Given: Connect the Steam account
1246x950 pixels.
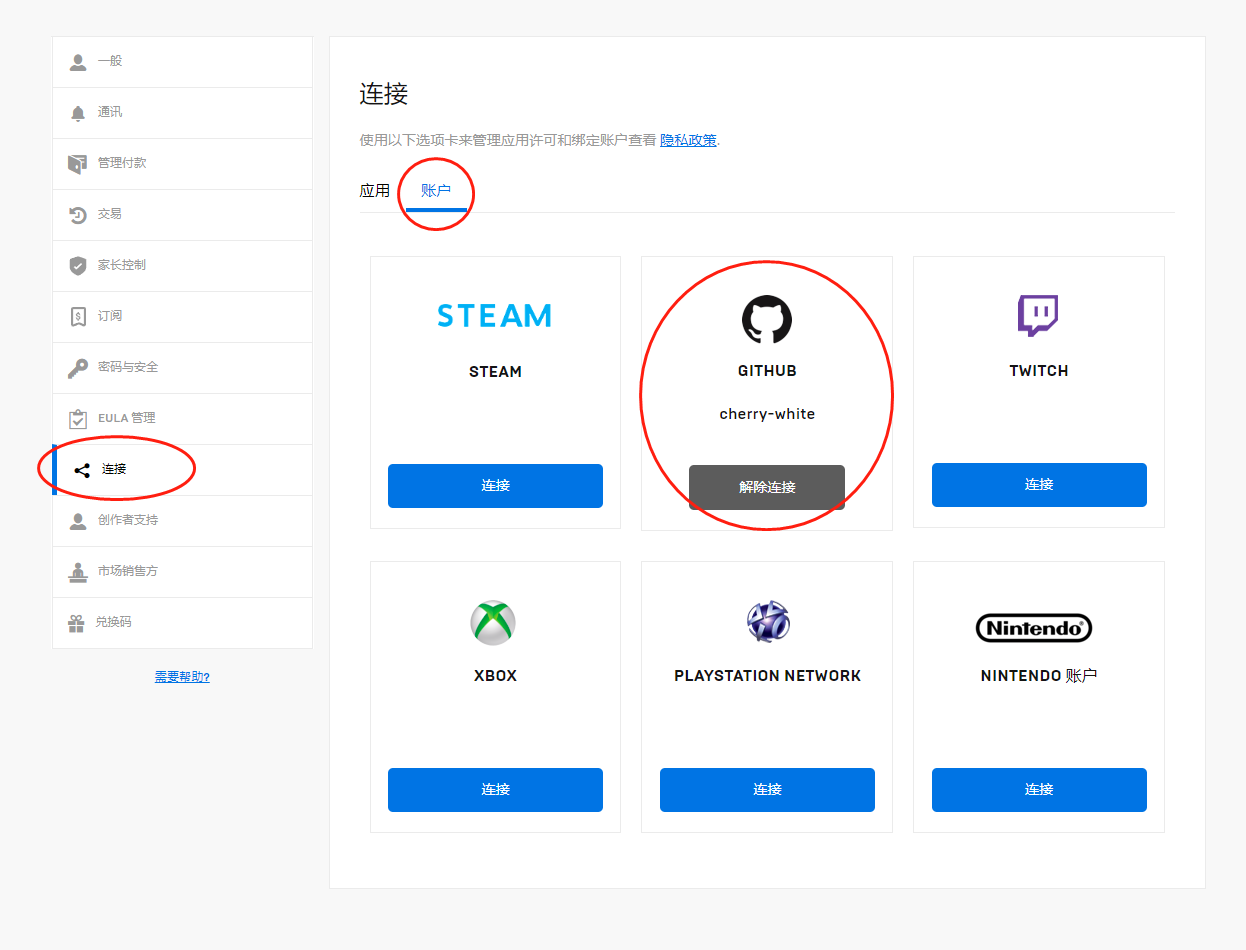Looking at the screenshot, I should pyautogui.click(x=495, y=486).
